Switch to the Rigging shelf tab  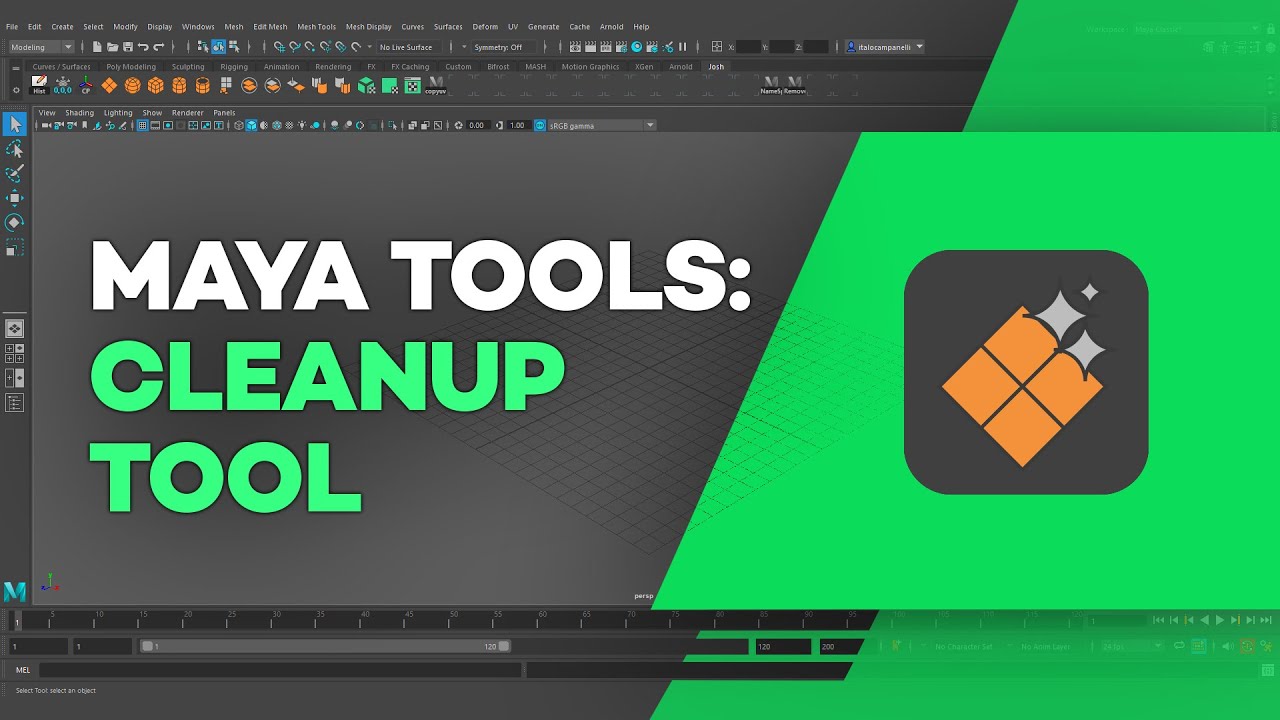234,67
